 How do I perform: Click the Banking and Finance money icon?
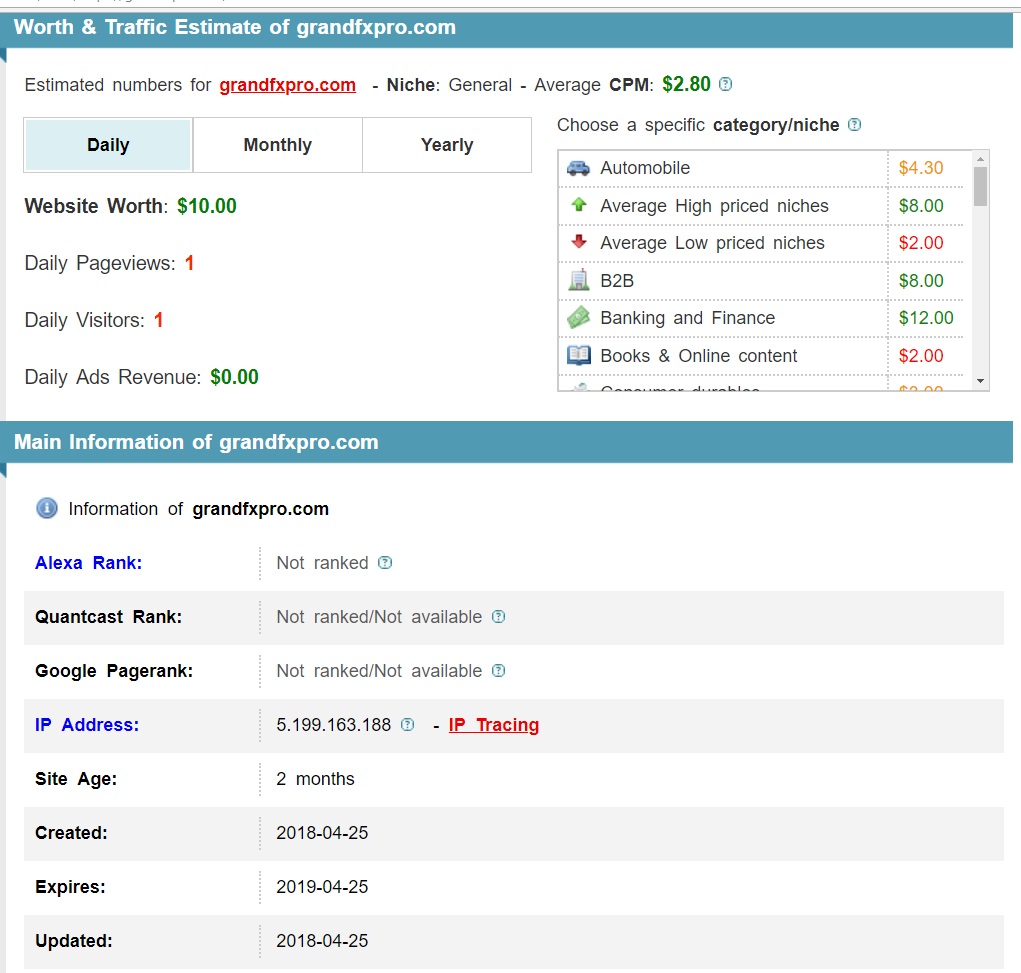click(x=578, y=318)
